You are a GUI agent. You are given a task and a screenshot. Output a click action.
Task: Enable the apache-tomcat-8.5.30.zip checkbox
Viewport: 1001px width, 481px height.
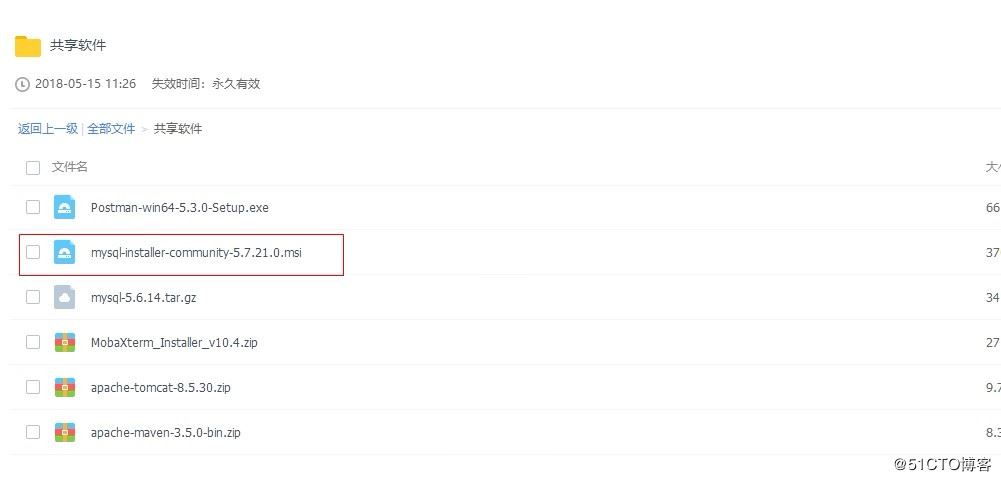click(33, 387)
